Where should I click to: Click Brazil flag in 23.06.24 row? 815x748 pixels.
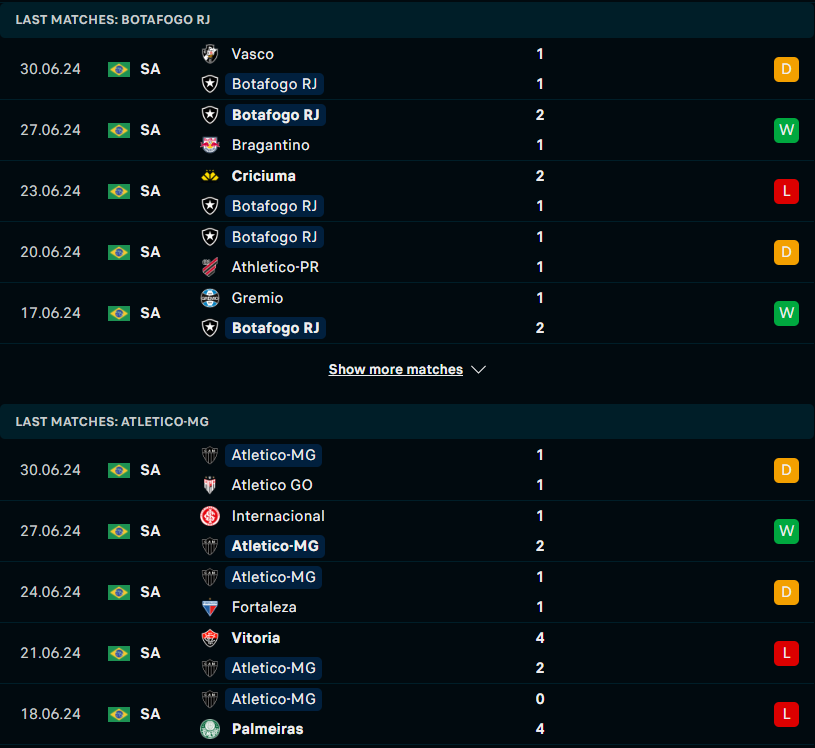pos(119,191)
